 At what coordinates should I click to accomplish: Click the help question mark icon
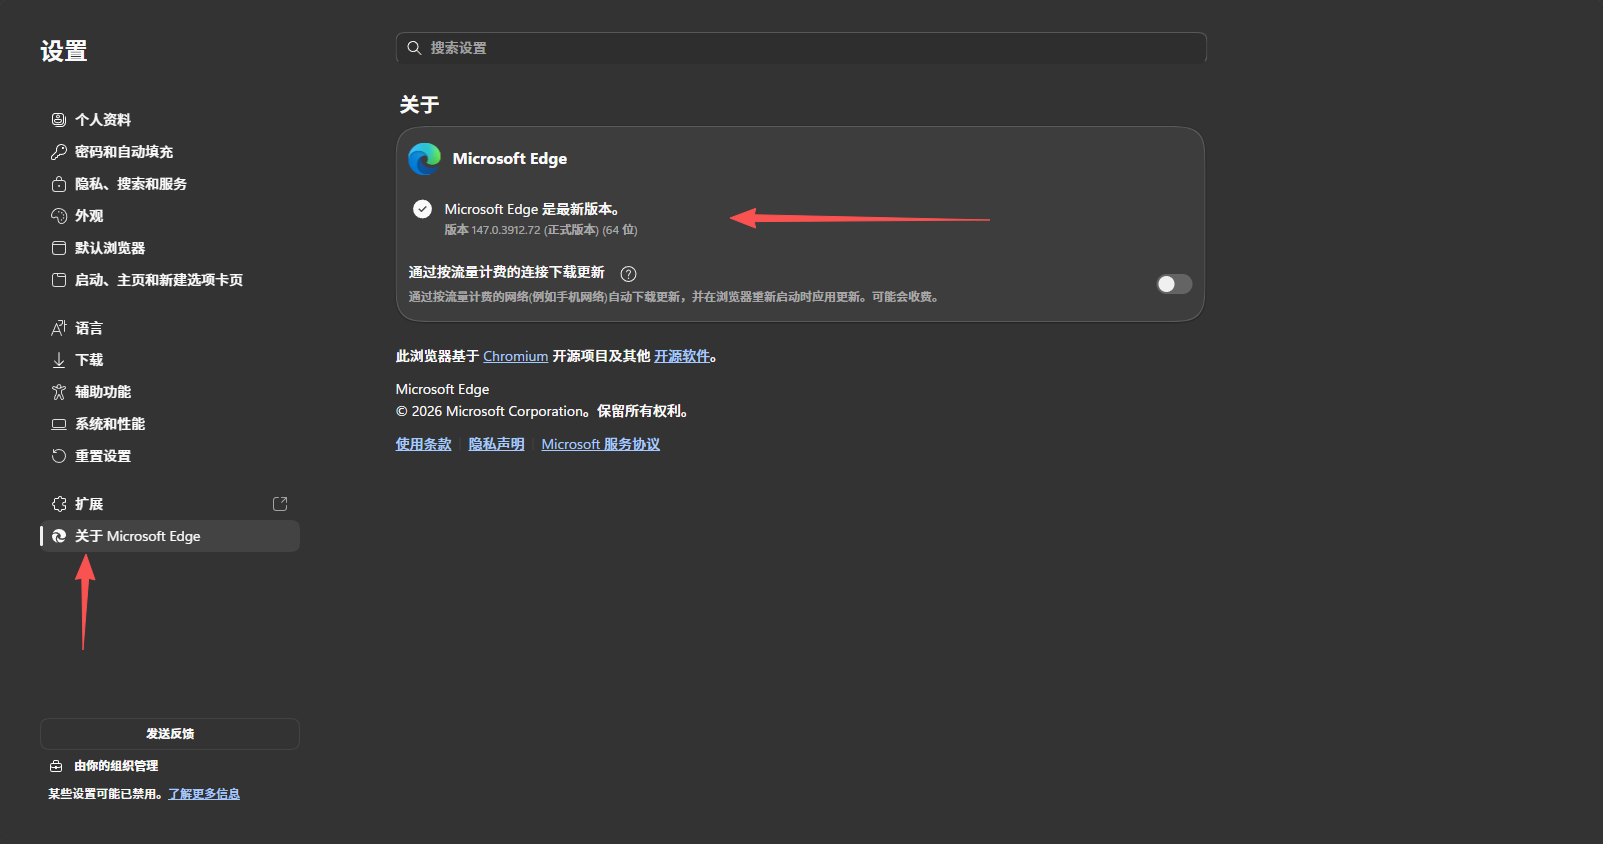click(628, 274)
